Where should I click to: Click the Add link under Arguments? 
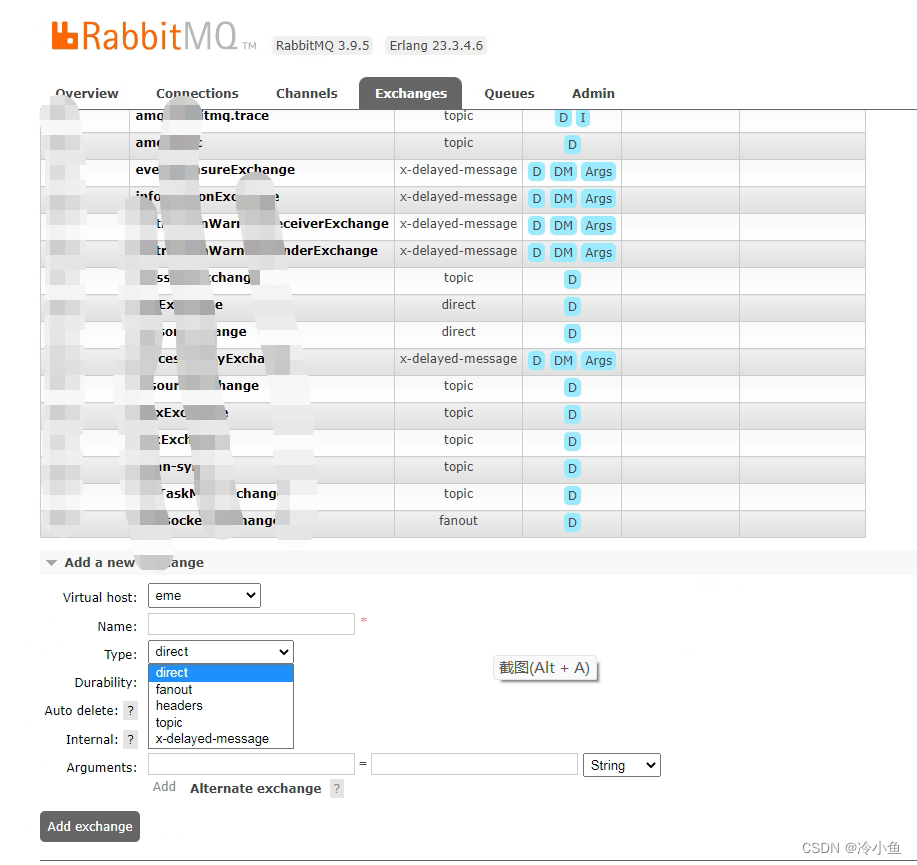click(x=163, y=787)
